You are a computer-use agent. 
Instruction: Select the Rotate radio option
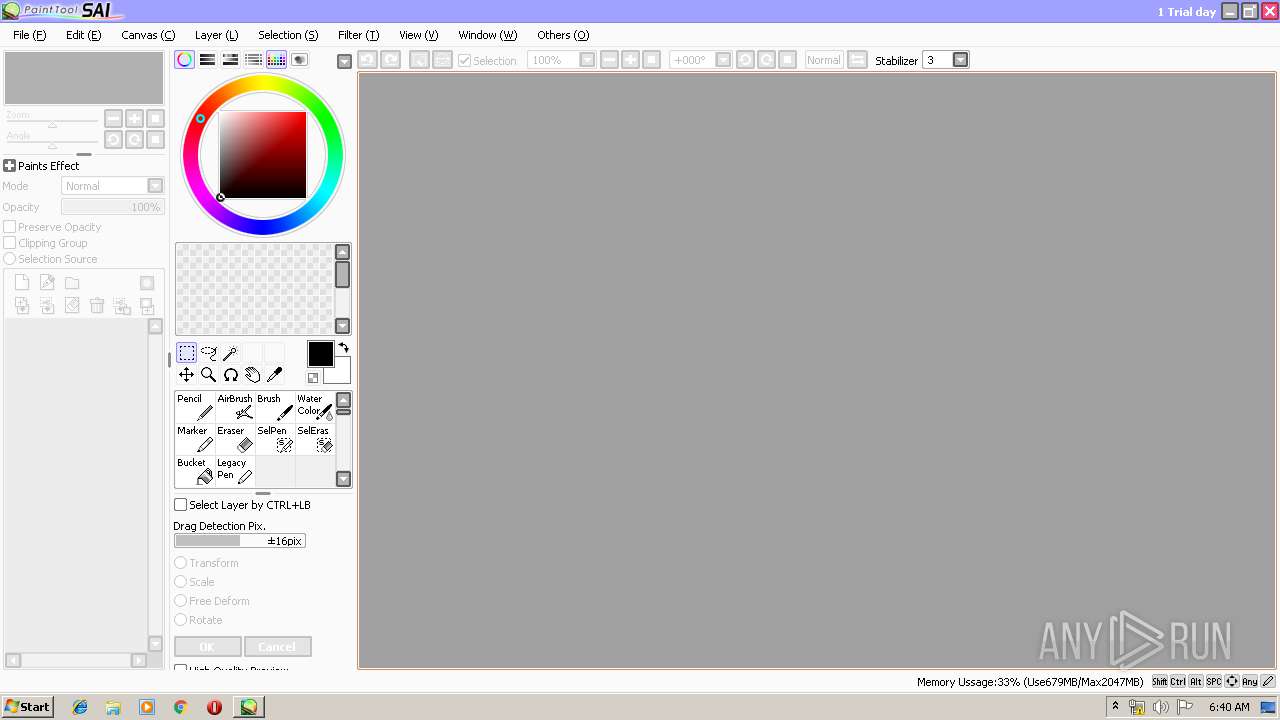(181, 620)
